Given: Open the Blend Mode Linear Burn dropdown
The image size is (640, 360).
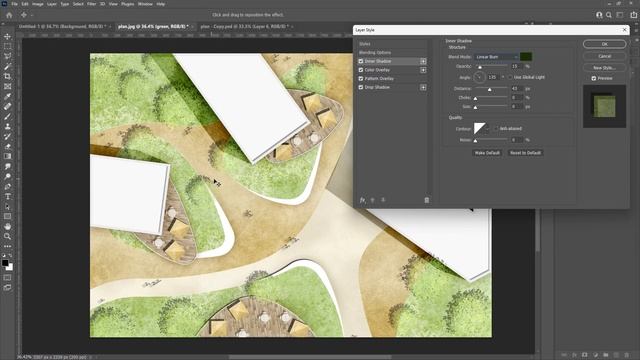Looking at the screenshot, I should click(496, 57).
